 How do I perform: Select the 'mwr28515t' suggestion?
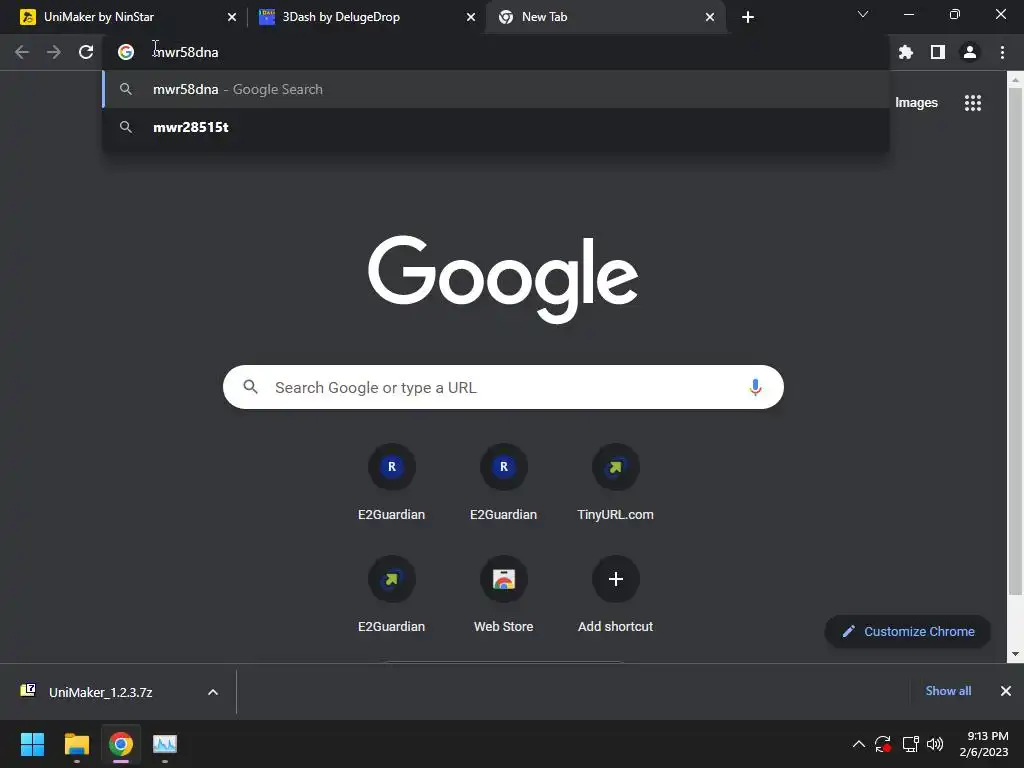496,127
